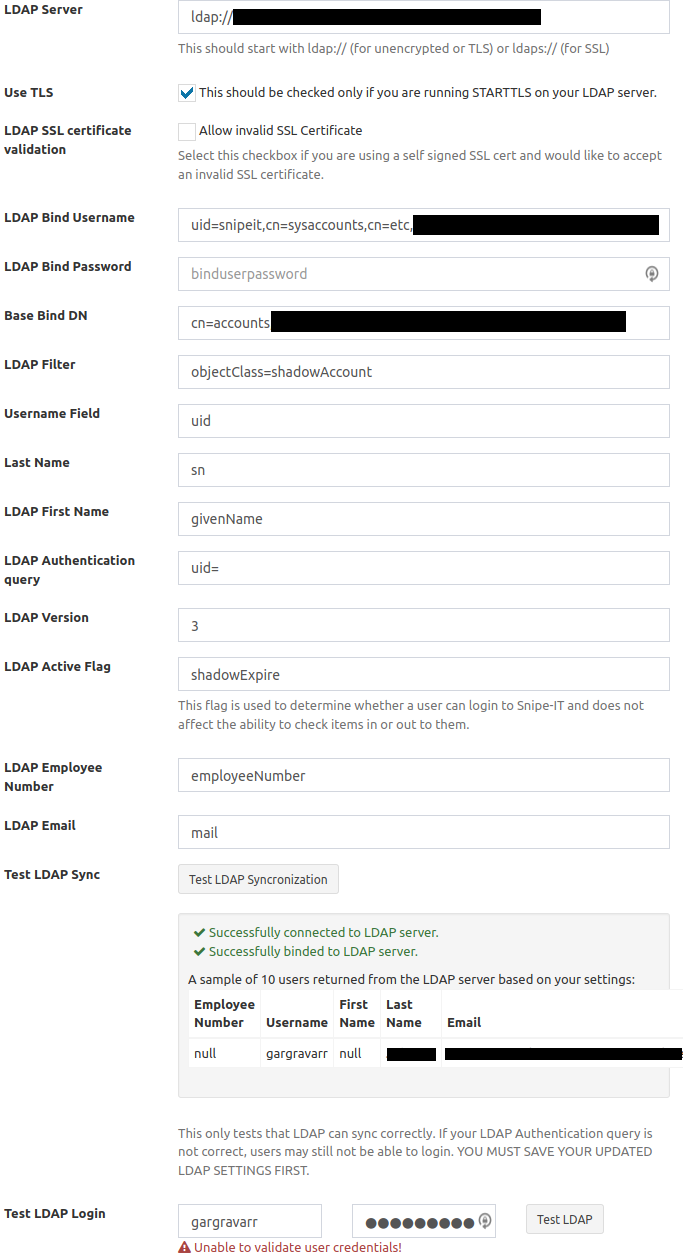683x1258 pixels.
Task: Select the LDAP First Name field showing 'givenName'
Action: point(423,518)
